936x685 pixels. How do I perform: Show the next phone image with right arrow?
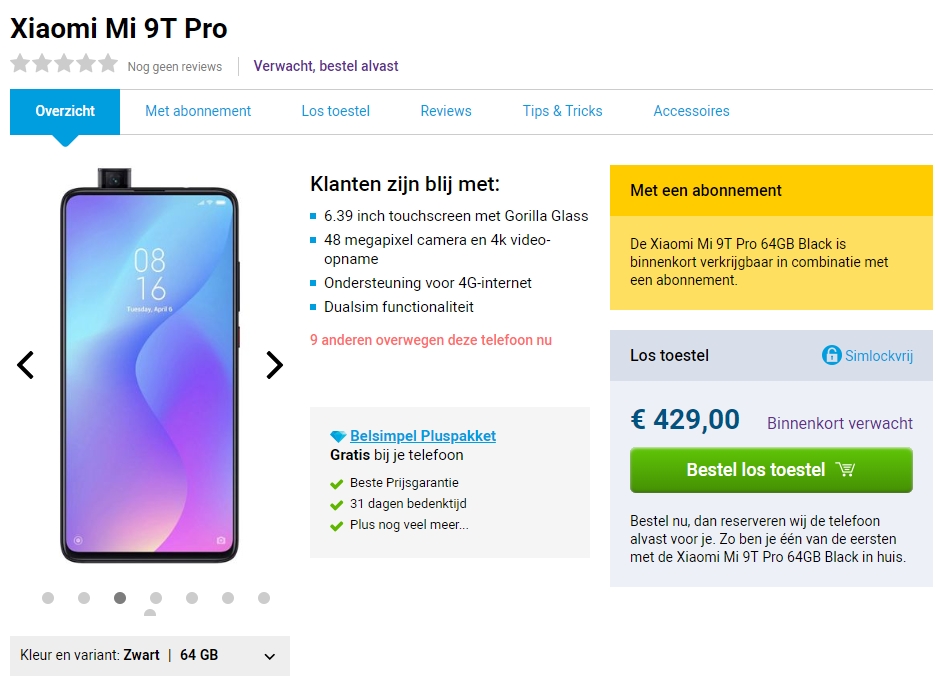(274, 365)
